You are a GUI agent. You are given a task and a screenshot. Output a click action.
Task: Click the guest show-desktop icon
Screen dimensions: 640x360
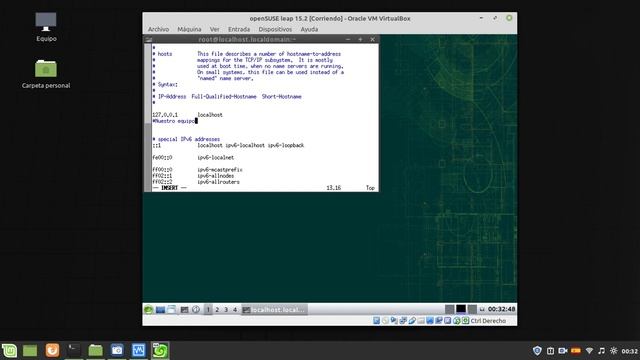coord(160,309)
